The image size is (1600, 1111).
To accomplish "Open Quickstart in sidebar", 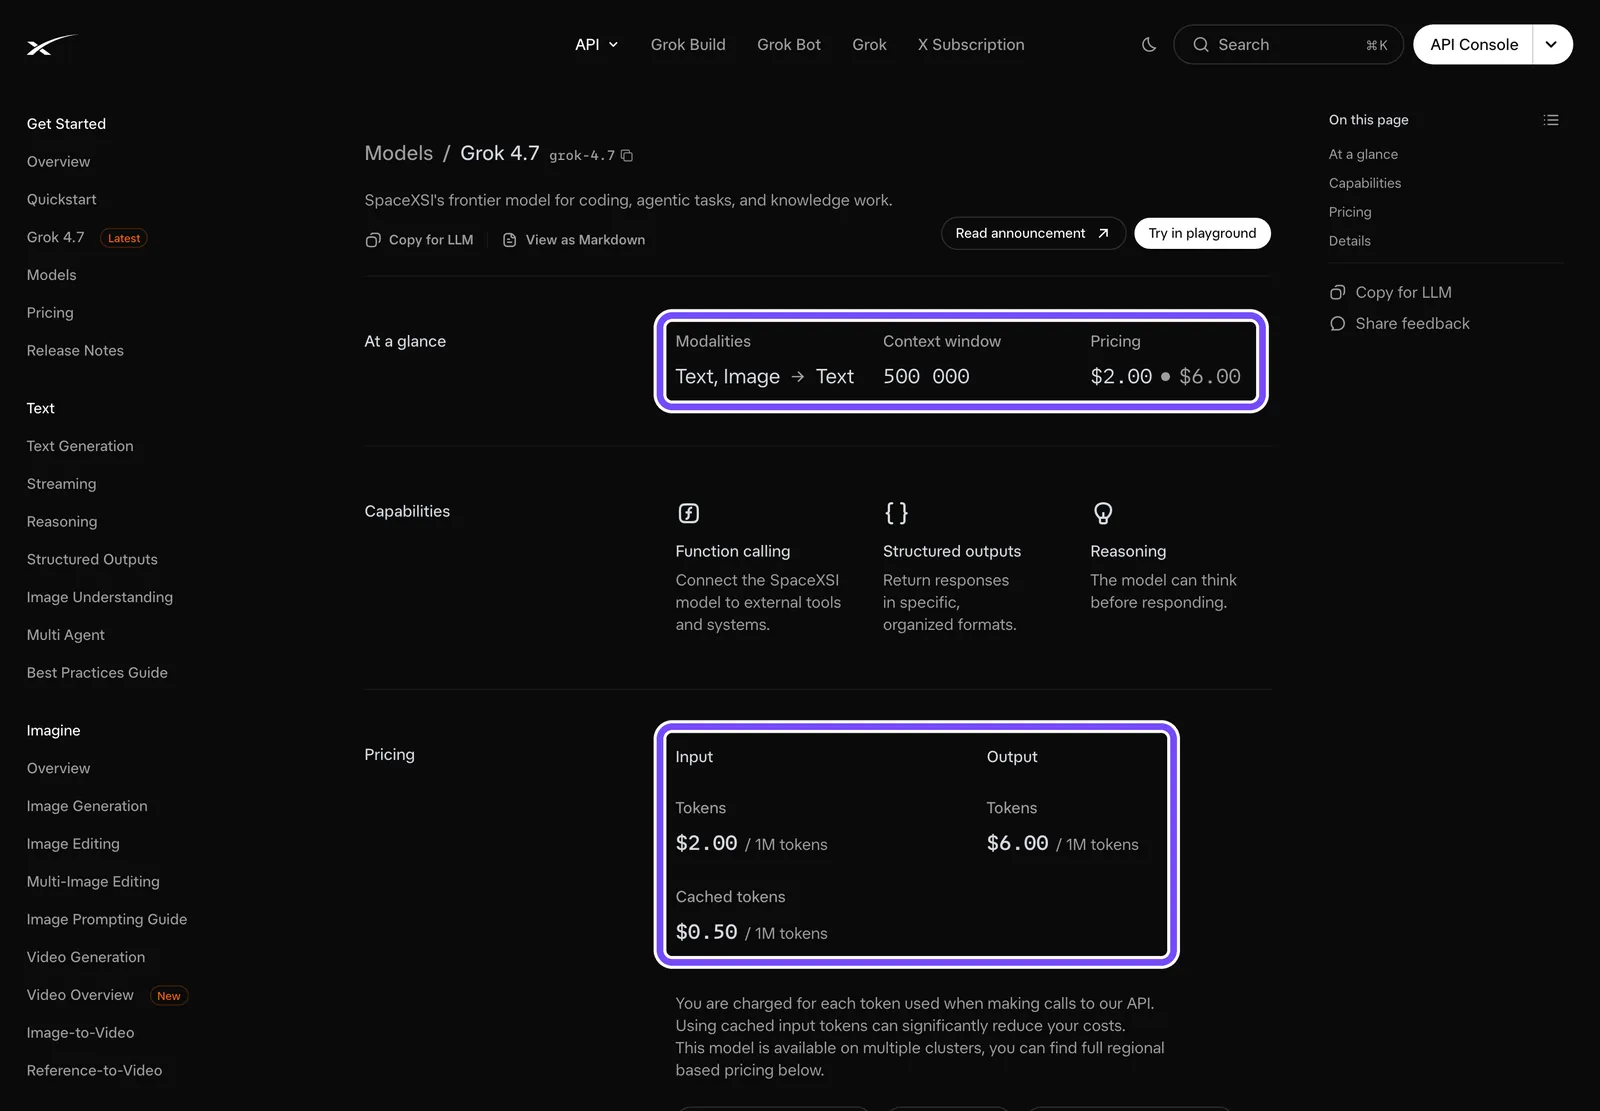I will pos(62,199).
